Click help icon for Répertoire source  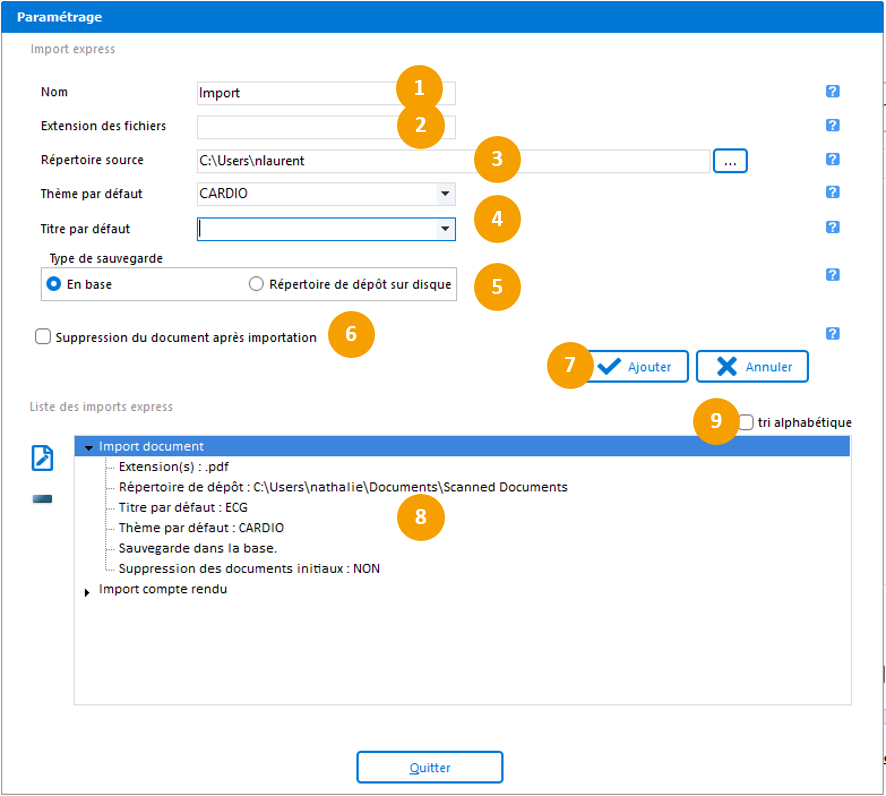click(832, 159)
